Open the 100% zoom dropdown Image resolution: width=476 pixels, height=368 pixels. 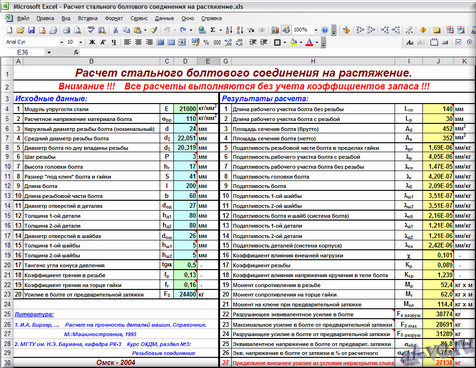316,30
